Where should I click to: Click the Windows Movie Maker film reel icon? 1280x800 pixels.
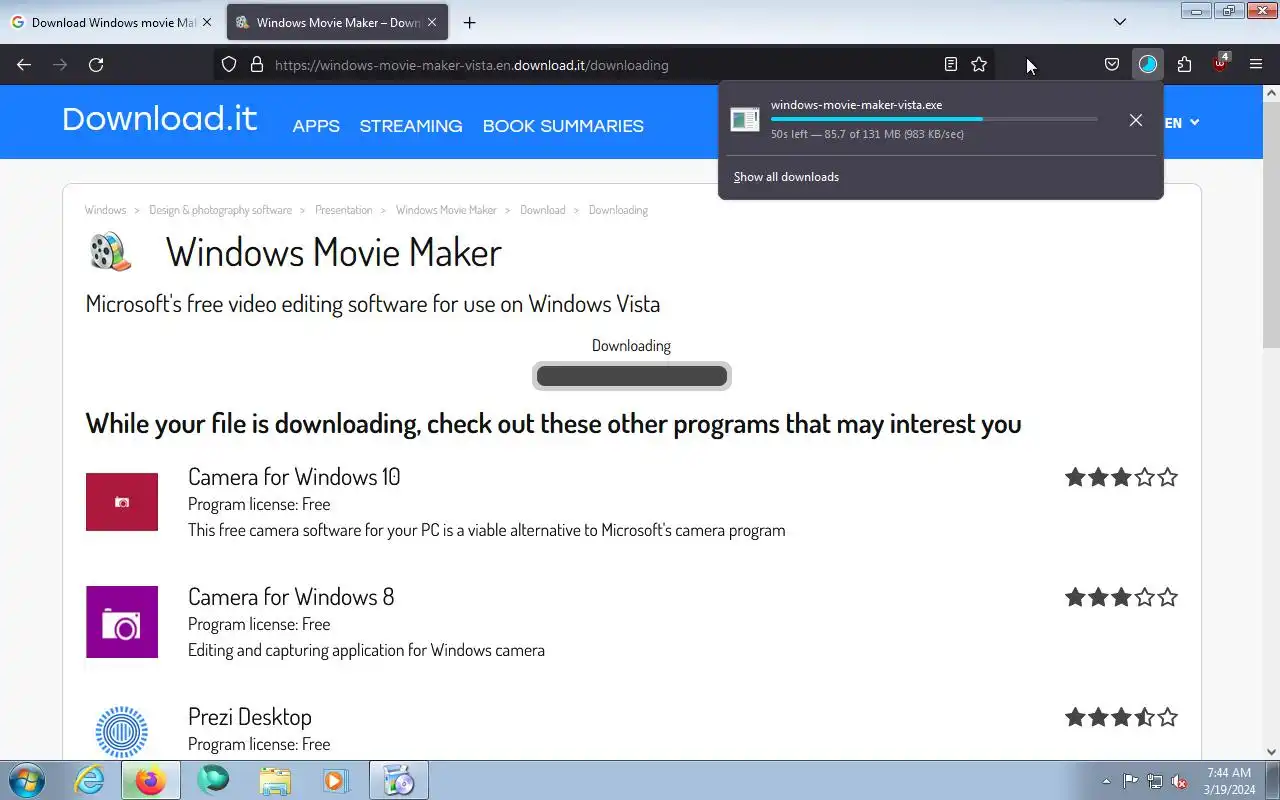click(x=110, y=252)
